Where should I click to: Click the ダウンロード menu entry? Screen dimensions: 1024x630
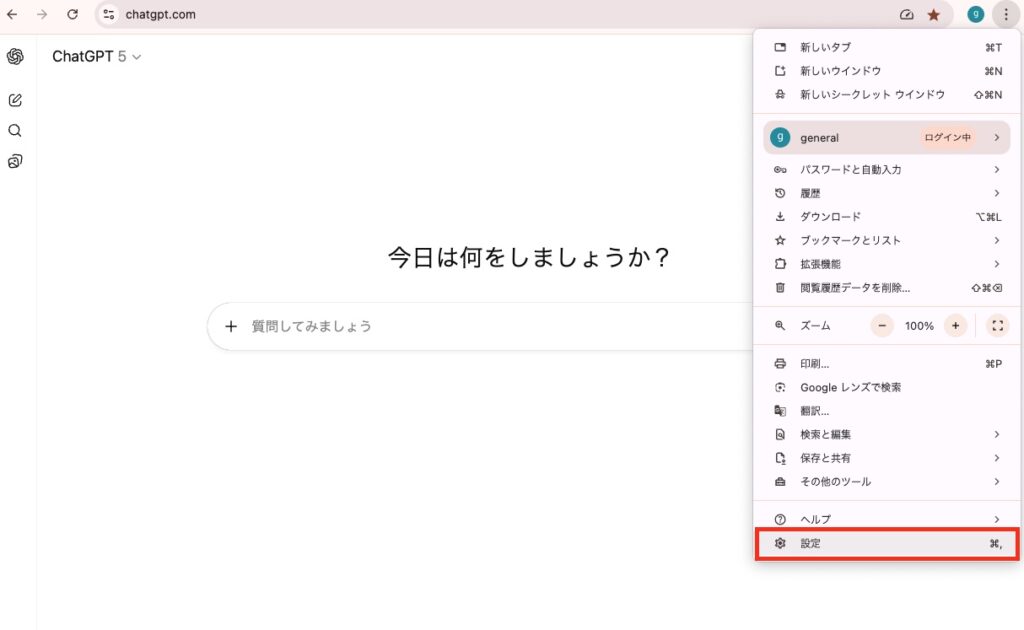pyautogui.click(x=830, y=217)
